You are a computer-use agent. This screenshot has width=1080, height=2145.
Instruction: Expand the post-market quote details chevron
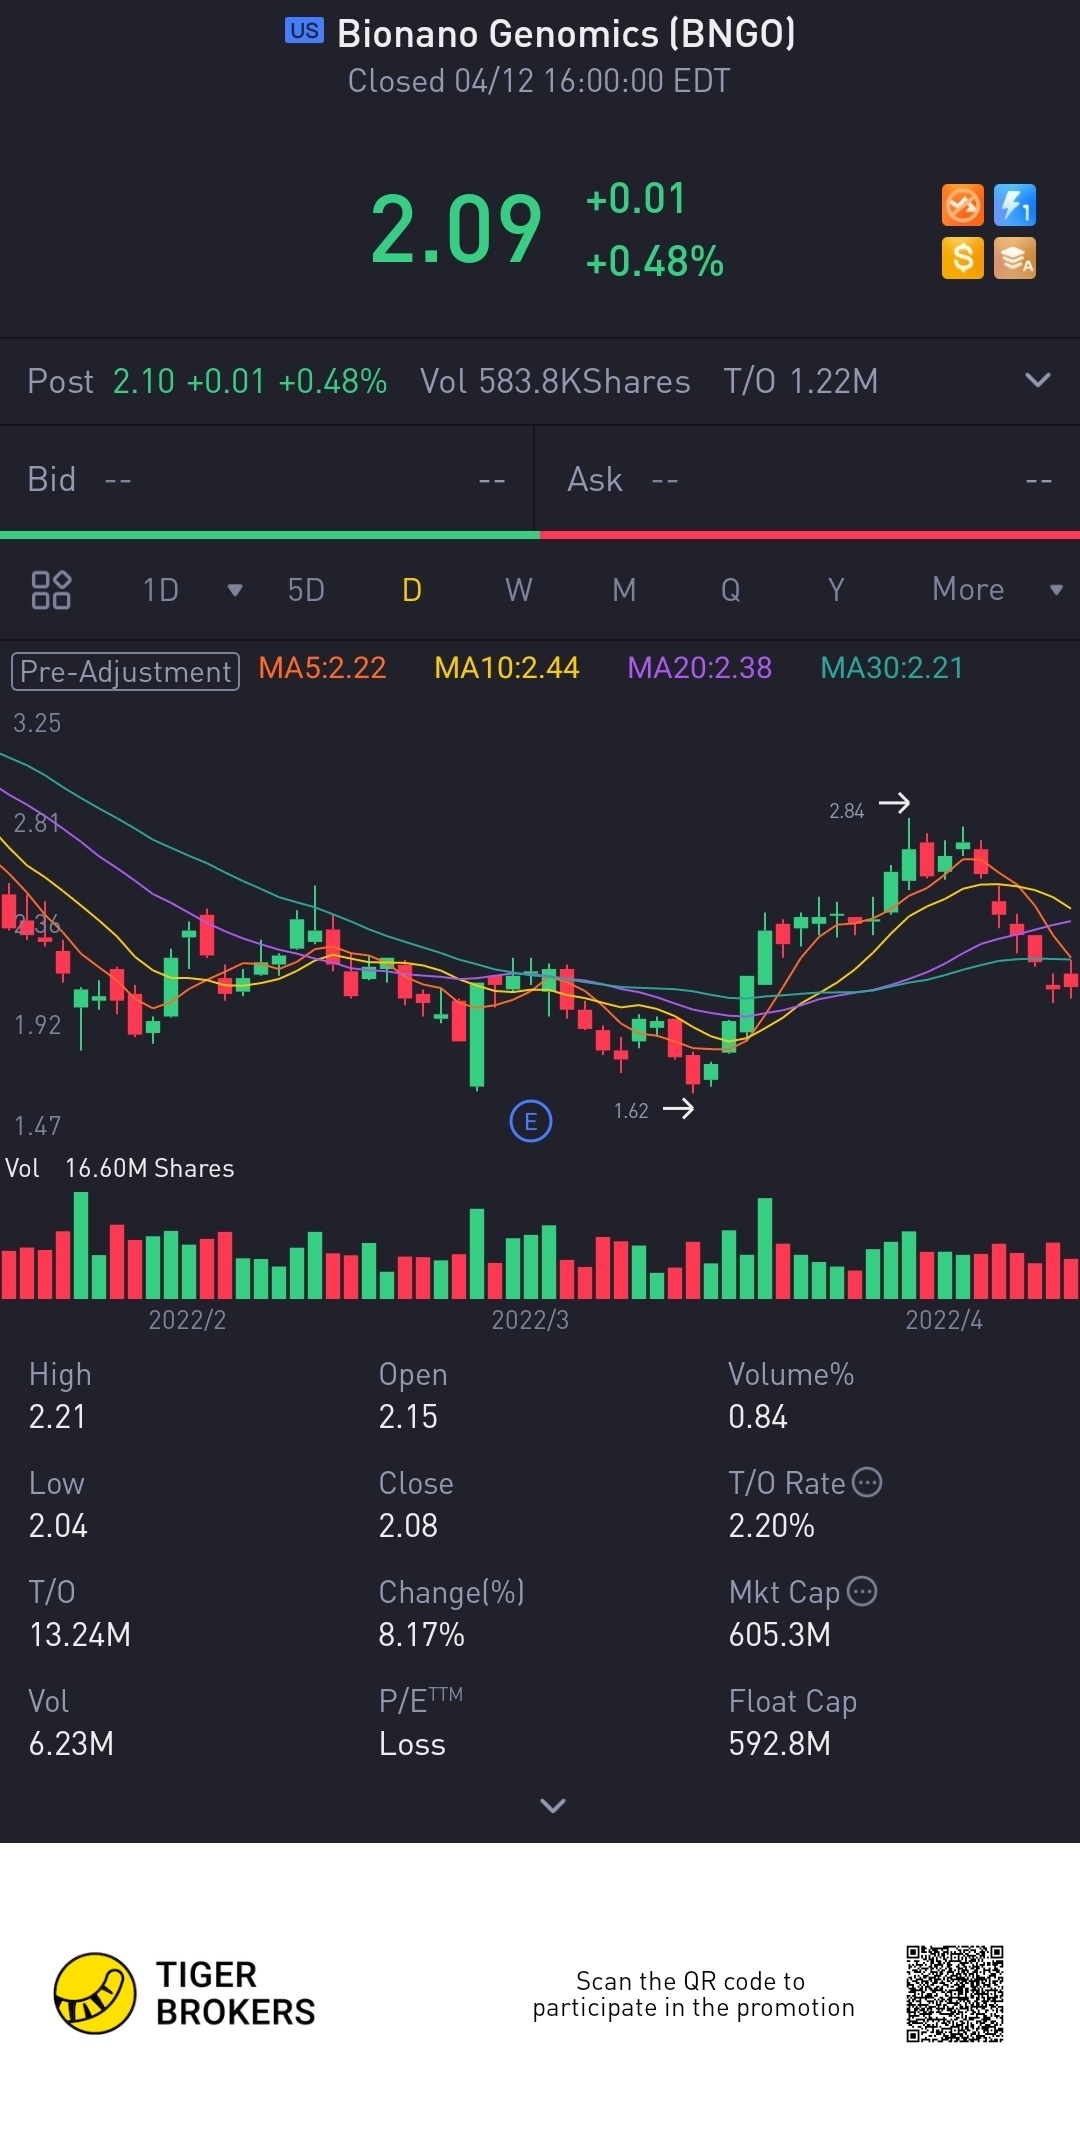pyautogui.click(x=1038, y=380)
